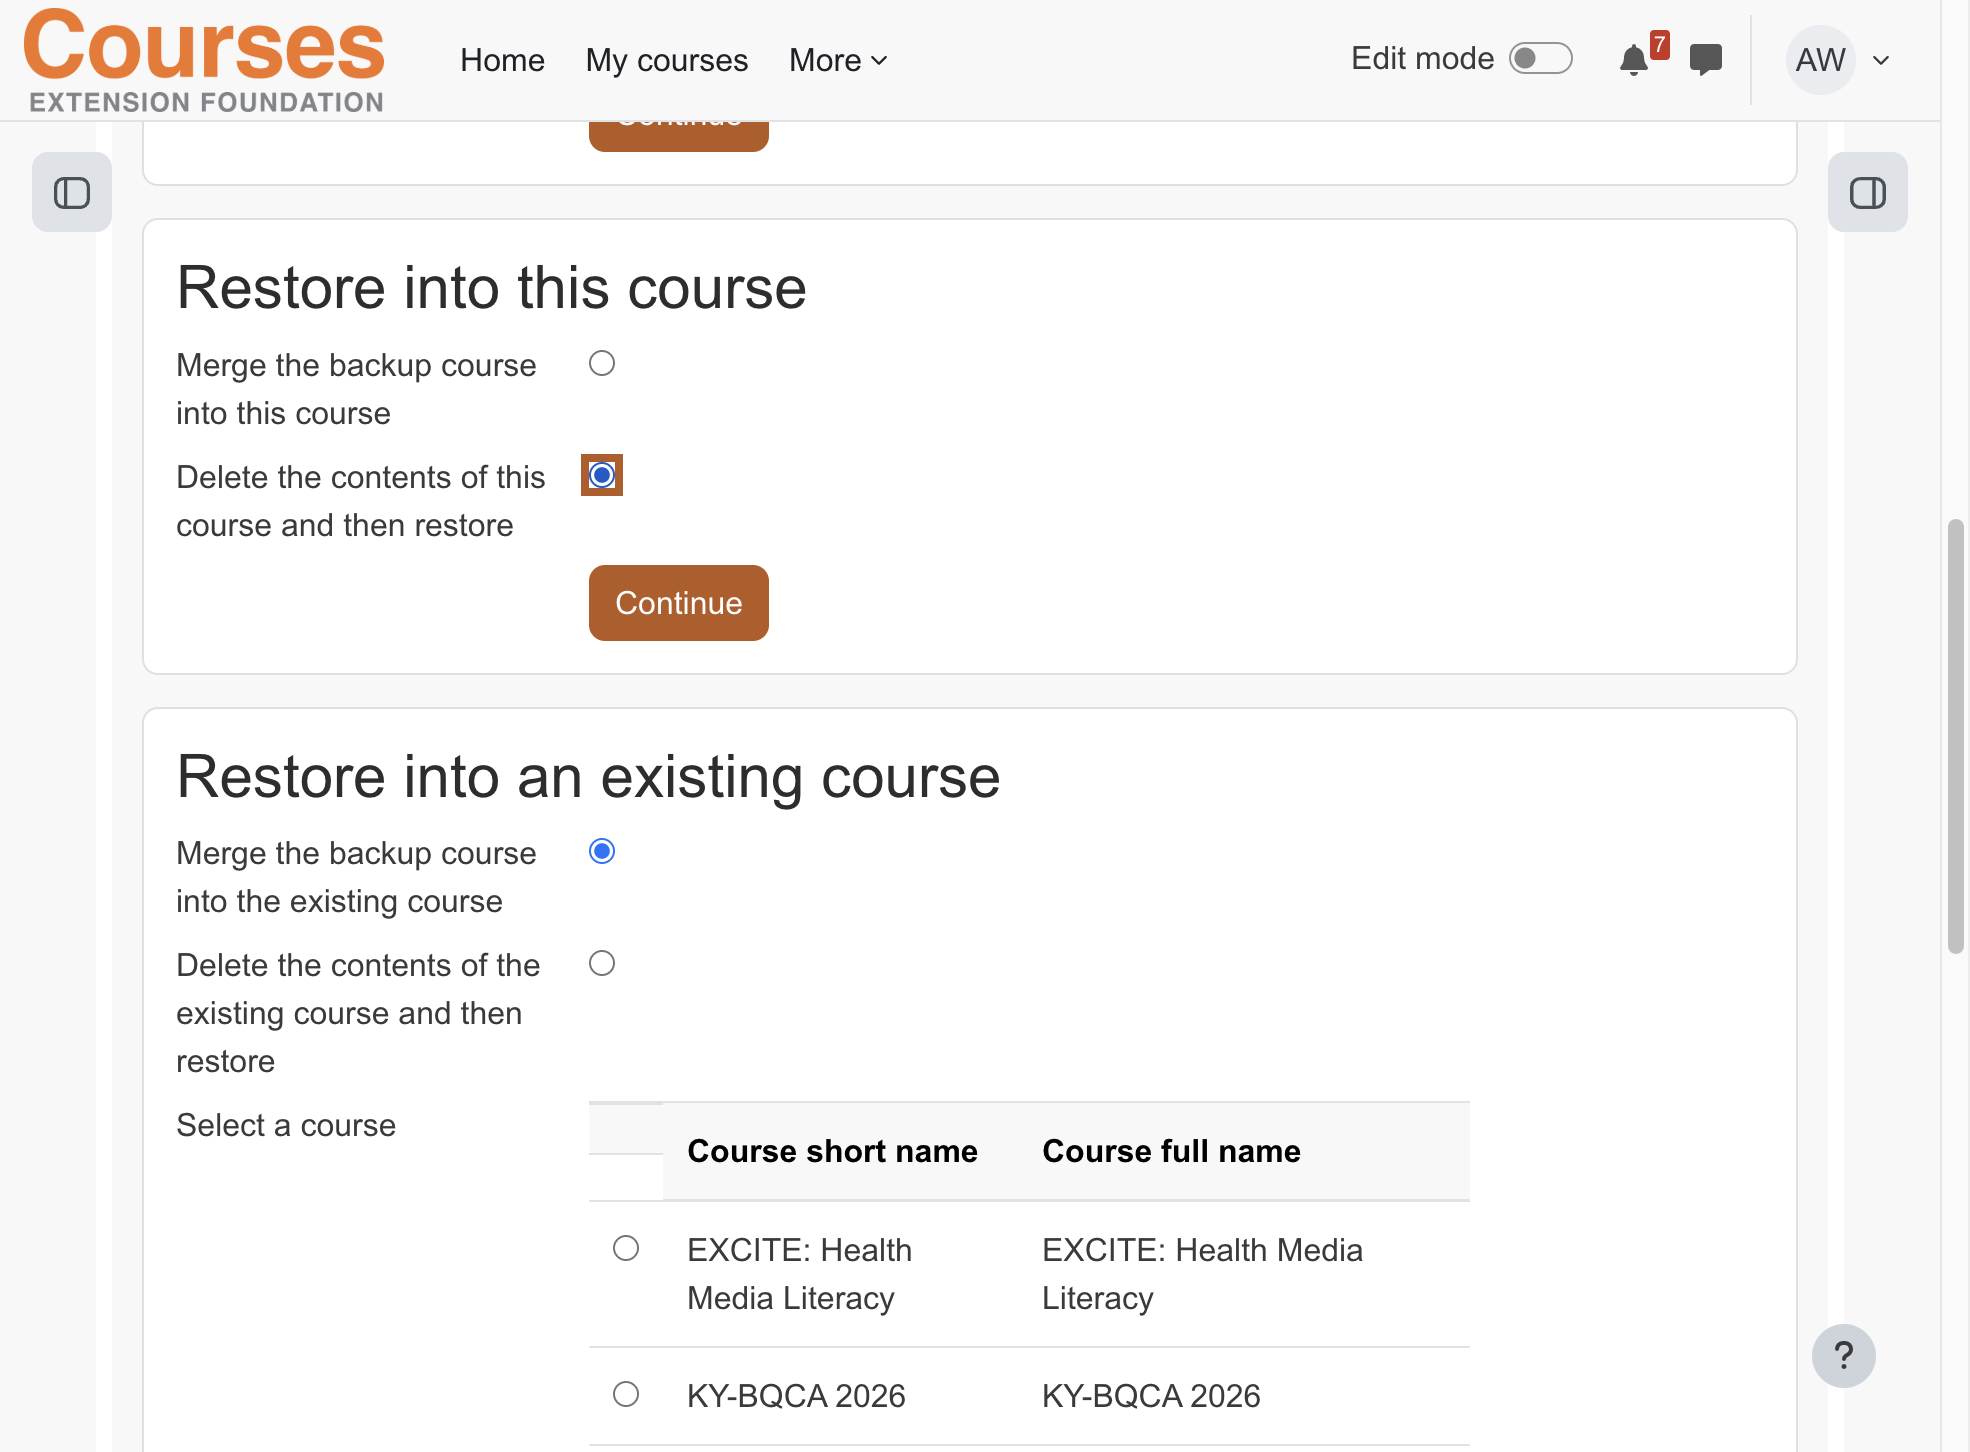The width and height of the screenshot is (1970, 1452).
Task: Click the EXCITE: Health Media Literacy full name
Action: [1203, 1274]
